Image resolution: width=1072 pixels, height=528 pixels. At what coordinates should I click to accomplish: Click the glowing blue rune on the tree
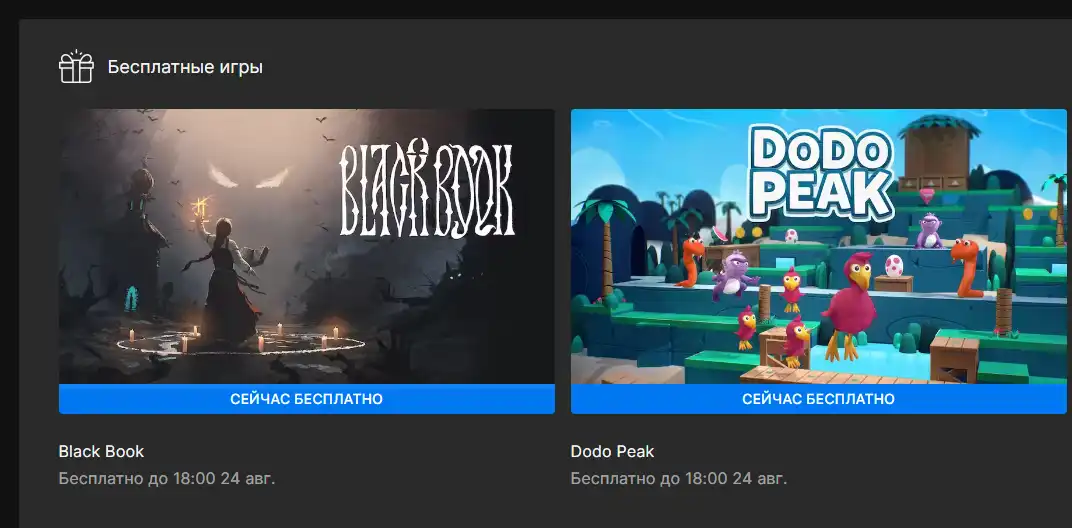131,298
